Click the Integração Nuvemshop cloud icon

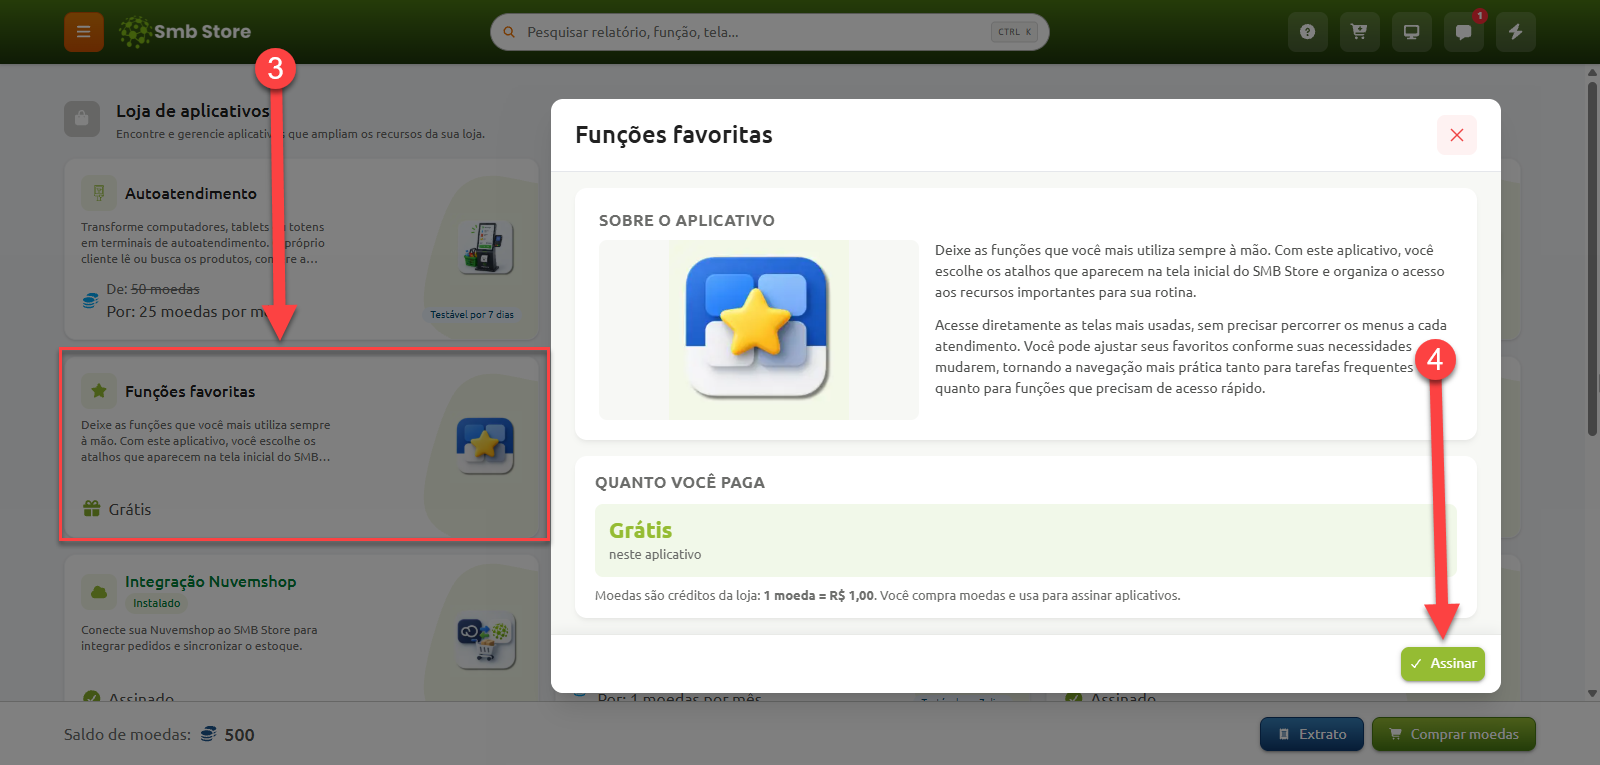[x=99, y=591]
